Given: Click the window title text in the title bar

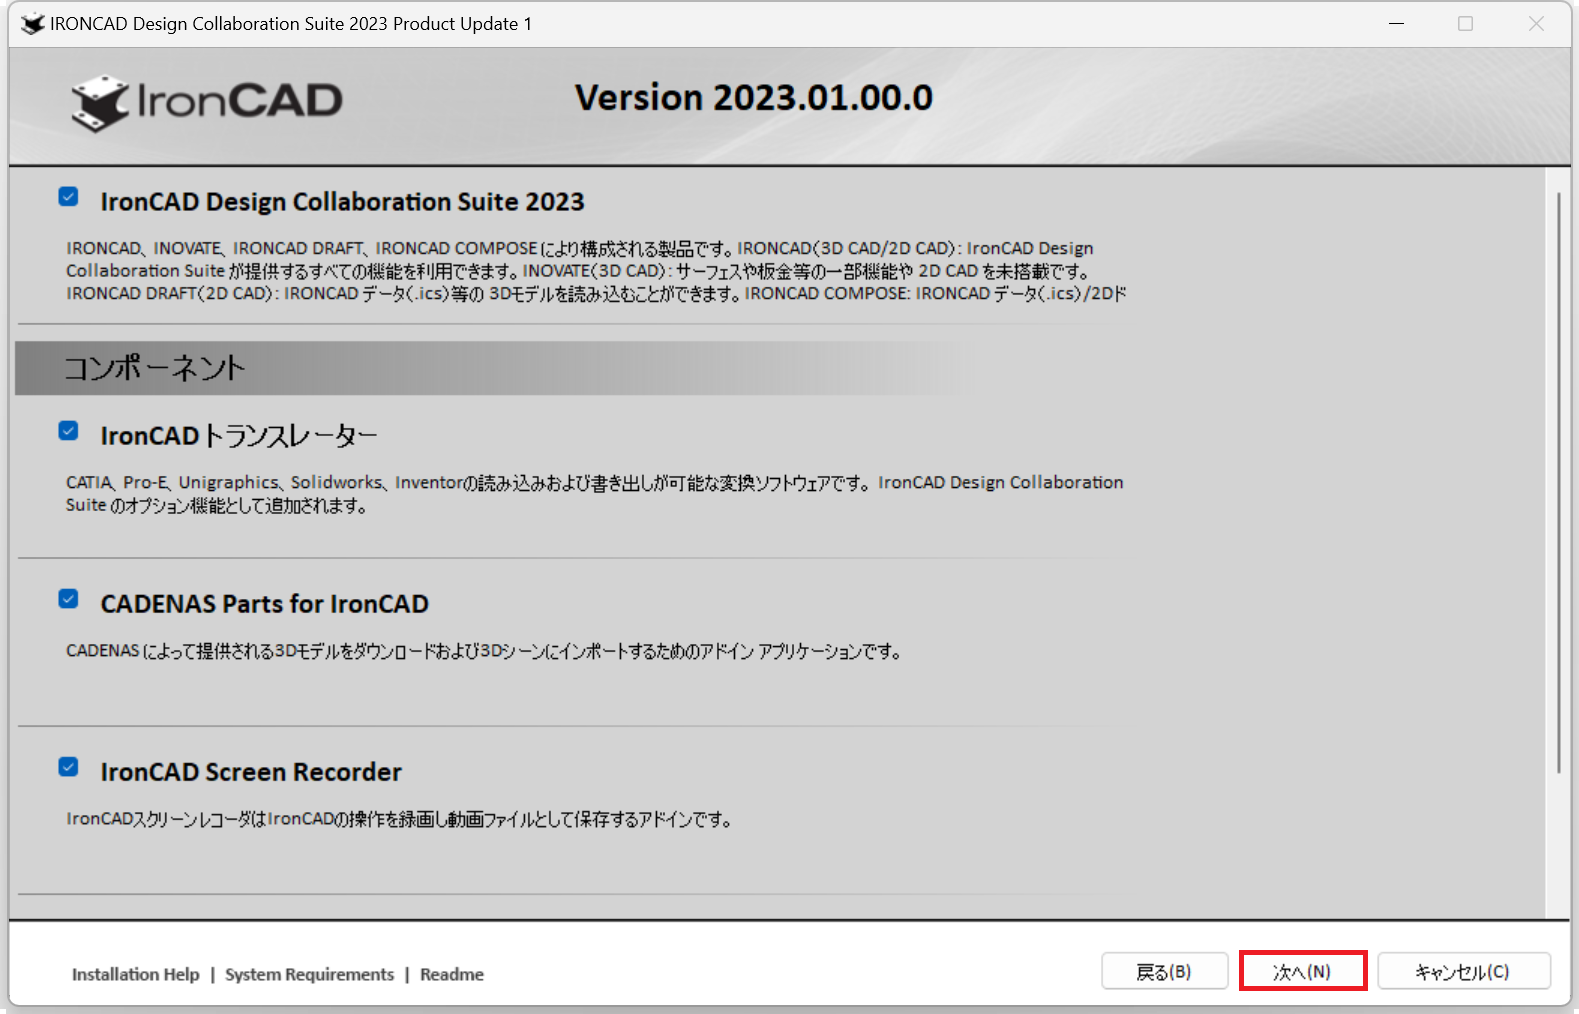Looking at the screenshot, I should coord(290,24).
